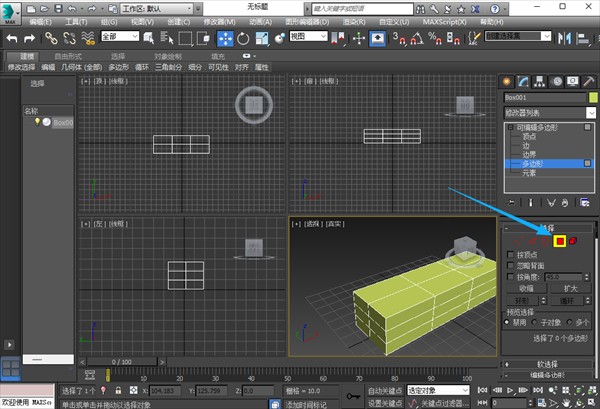Enable the 按顶点 checkbox

(x=512, y=256)
